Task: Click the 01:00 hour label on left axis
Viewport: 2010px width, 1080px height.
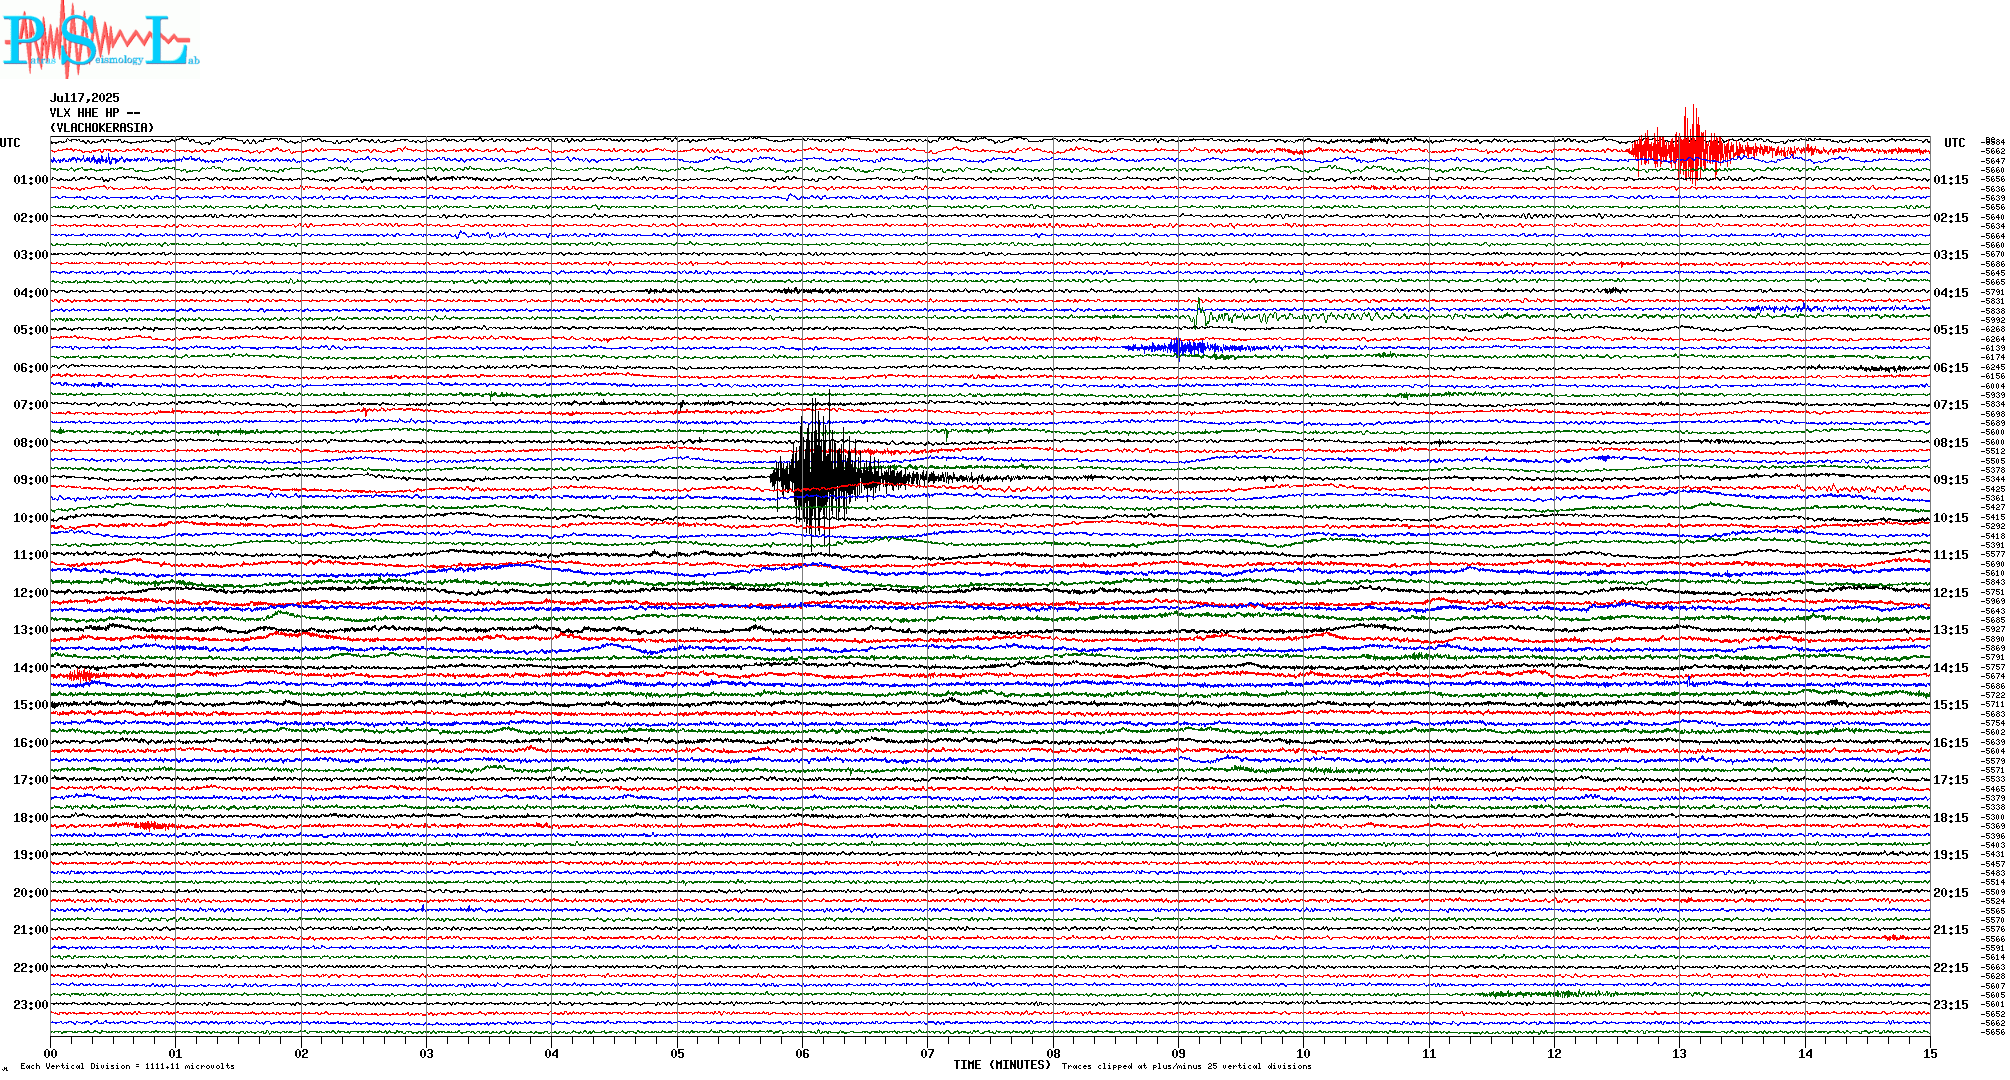Action: [30, 180]
